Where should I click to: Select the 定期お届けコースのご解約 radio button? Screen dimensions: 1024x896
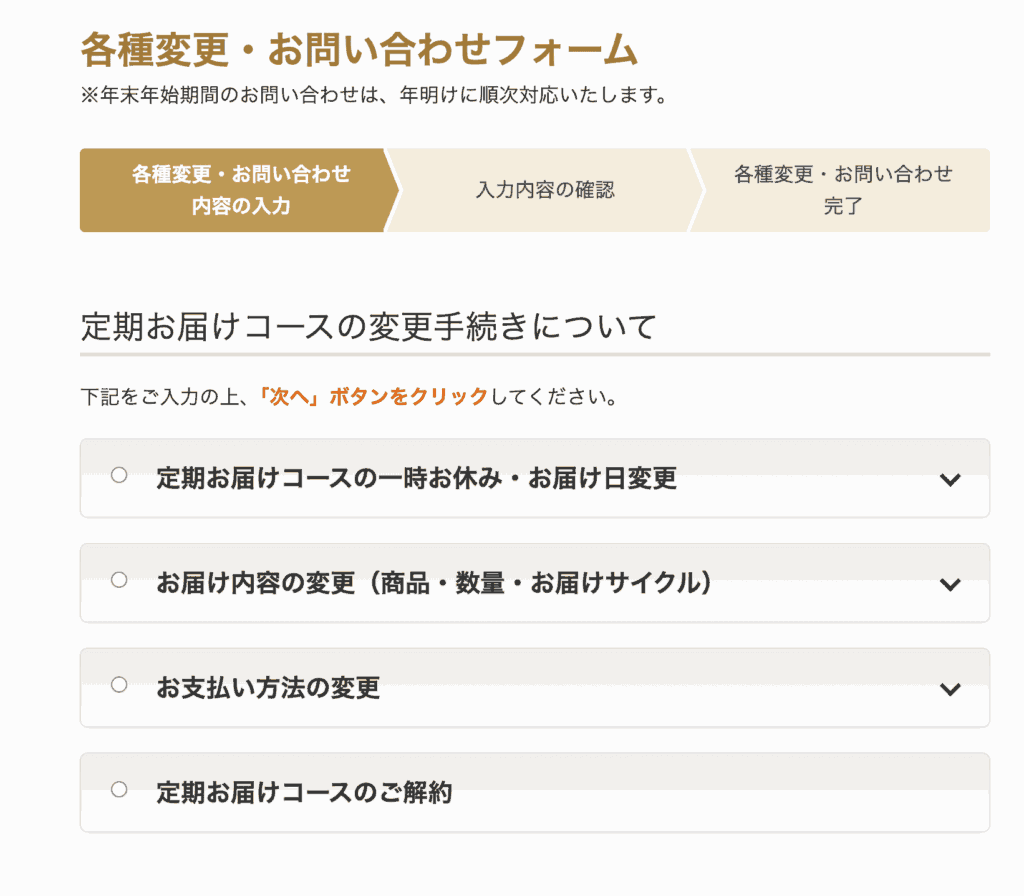coord(119,789)
